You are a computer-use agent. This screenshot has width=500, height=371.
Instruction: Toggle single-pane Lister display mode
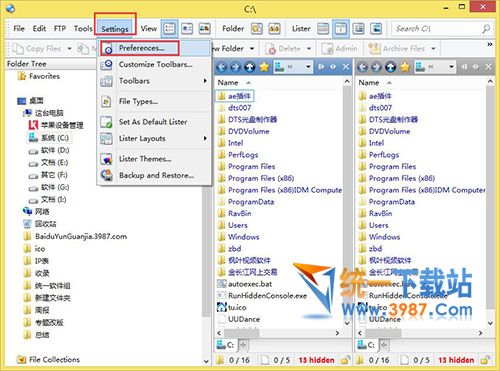pyautogui.click(x=323, y=29)
